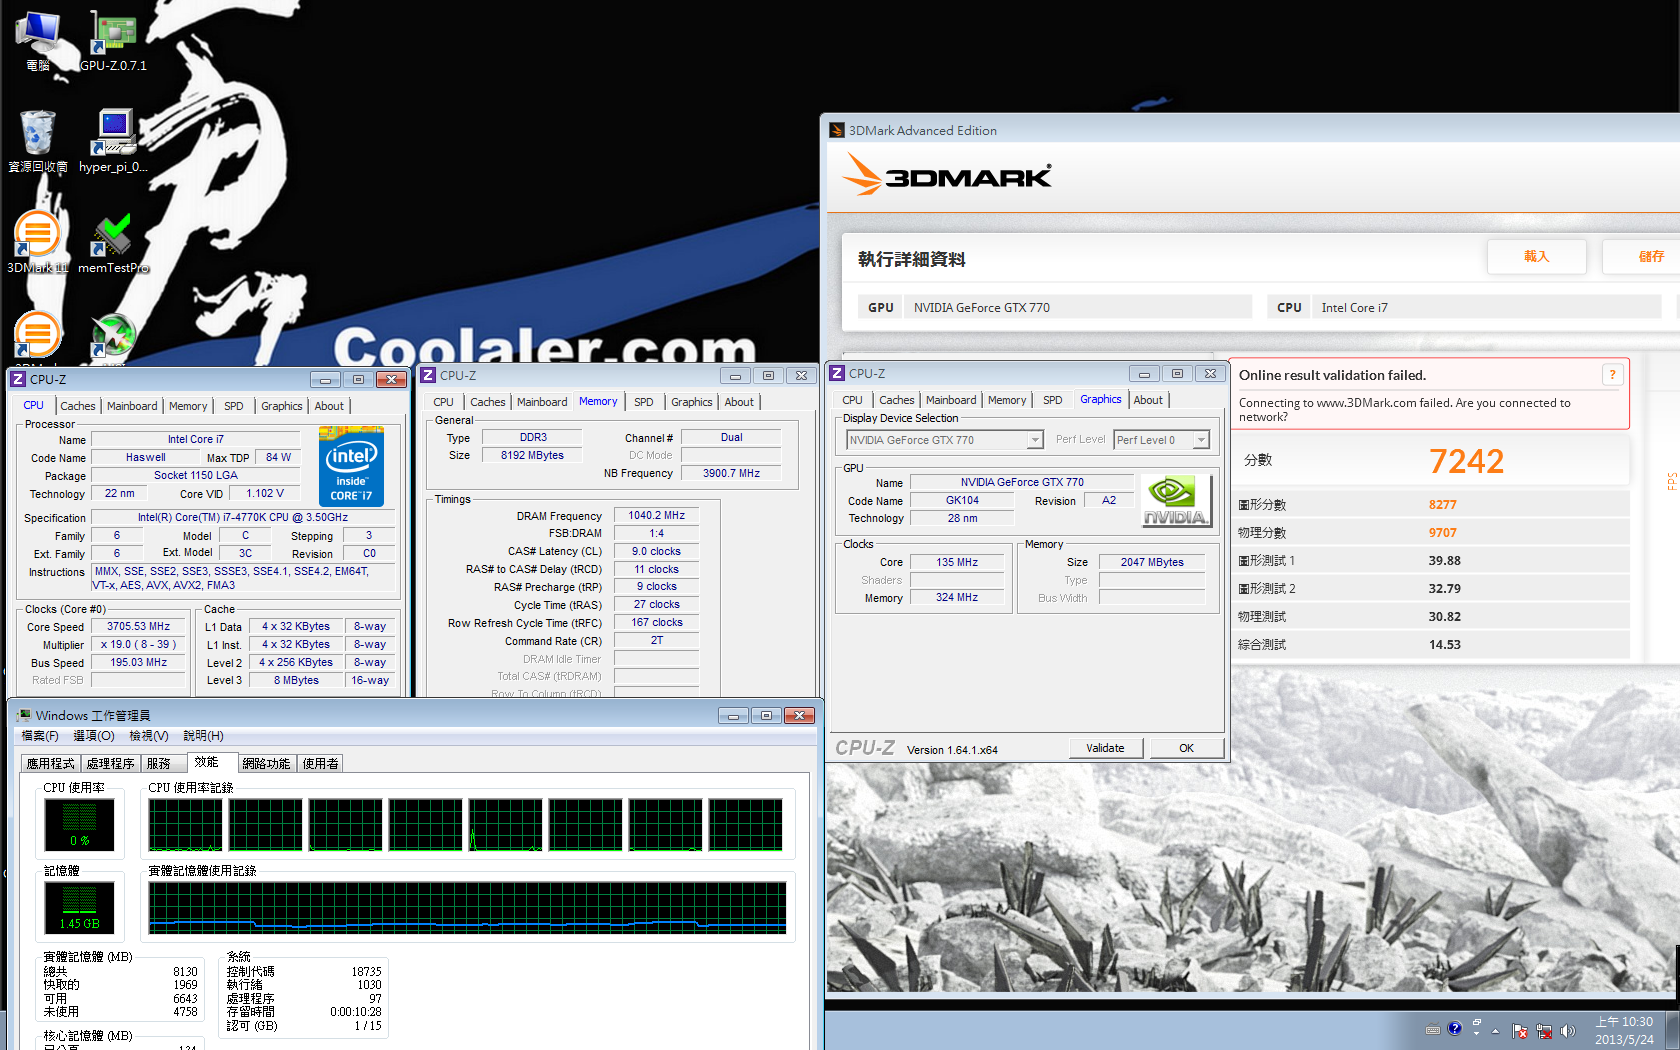The image size is (1680, 1050).
Task: Click the CPU-Z Memory window title icon
Action: coord(428,375)
